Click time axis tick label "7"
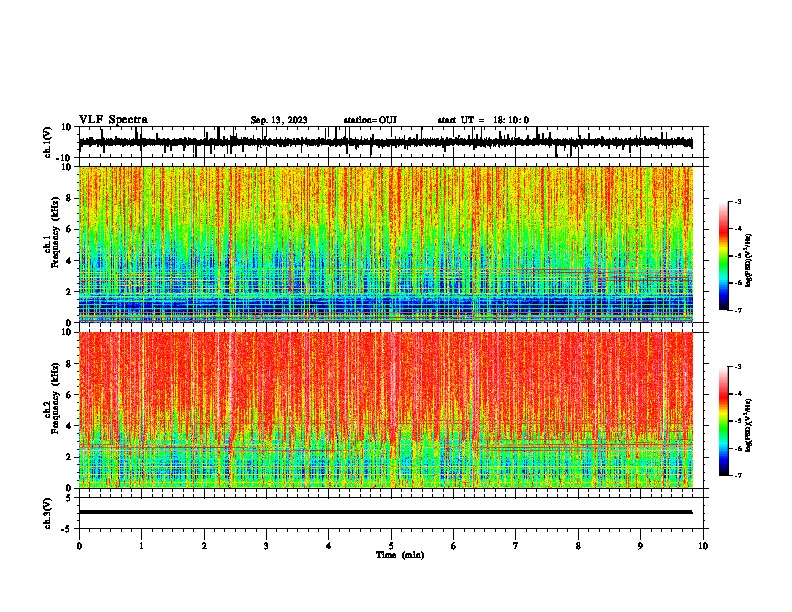The height and width of the screenshot is (612, 792). click(x=516, y=546)
